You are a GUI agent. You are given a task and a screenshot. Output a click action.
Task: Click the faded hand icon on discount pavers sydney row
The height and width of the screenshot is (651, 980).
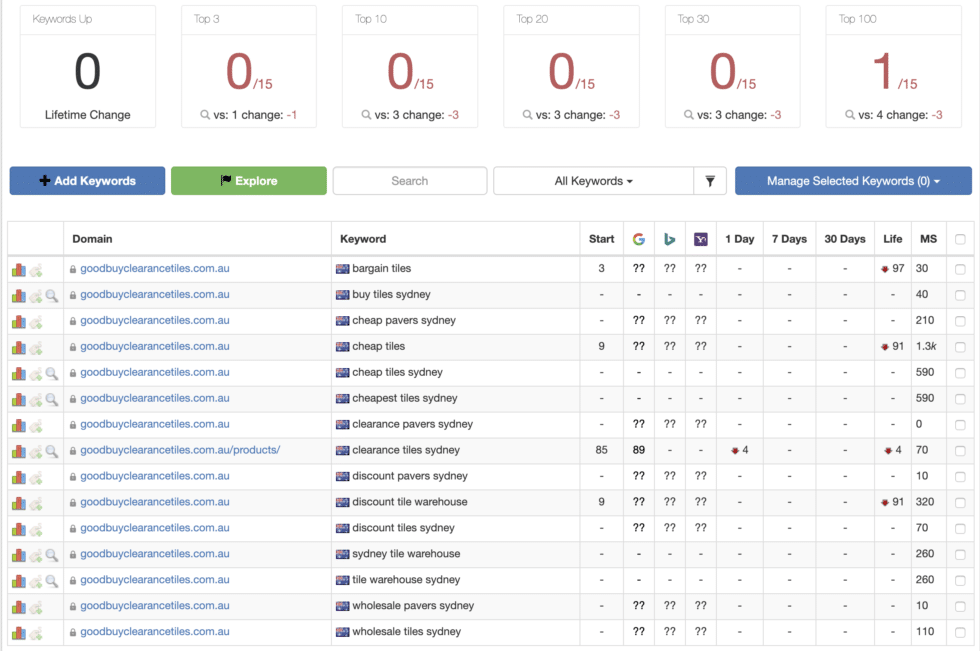pyautogui.click(x=36, y=477)
